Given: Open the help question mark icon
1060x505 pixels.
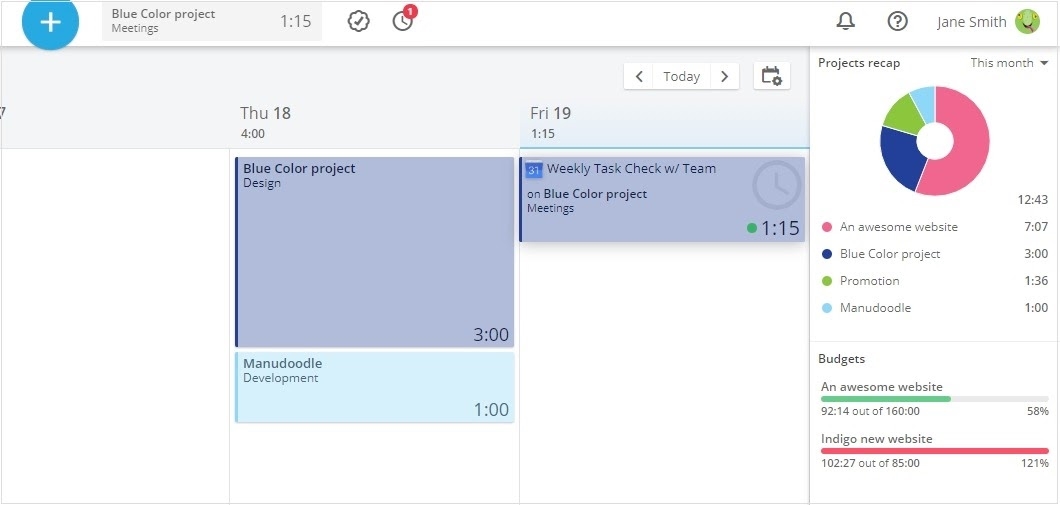Looking at the screenshot, I should [x=897, y=22].
